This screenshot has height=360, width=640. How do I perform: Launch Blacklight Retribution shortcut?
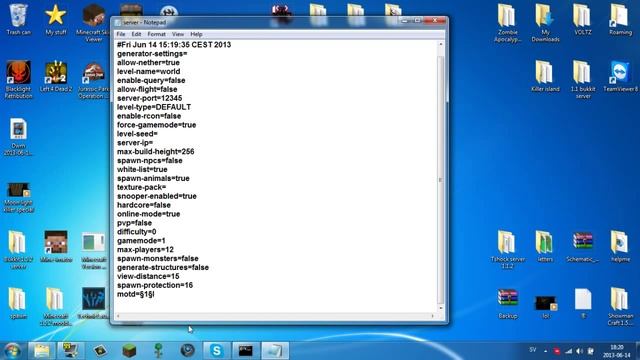(x=18, y=80)
